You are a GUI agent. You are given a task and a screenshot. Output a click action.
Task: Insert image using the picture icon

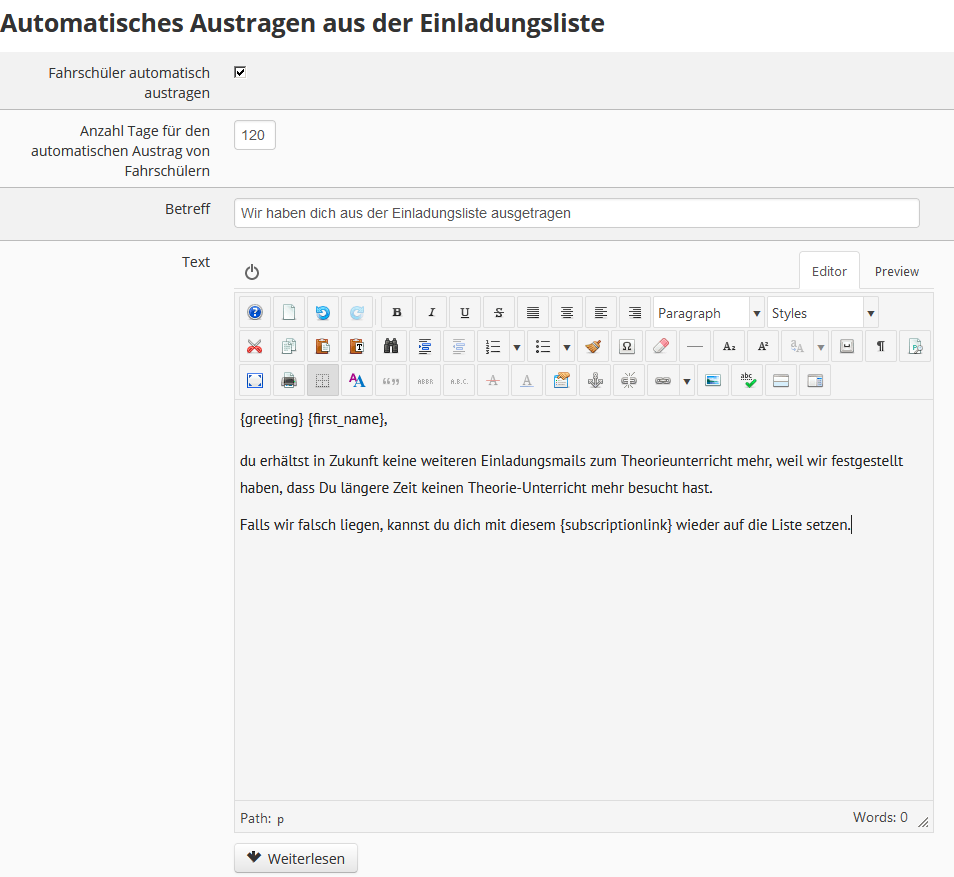coord(712,381)
